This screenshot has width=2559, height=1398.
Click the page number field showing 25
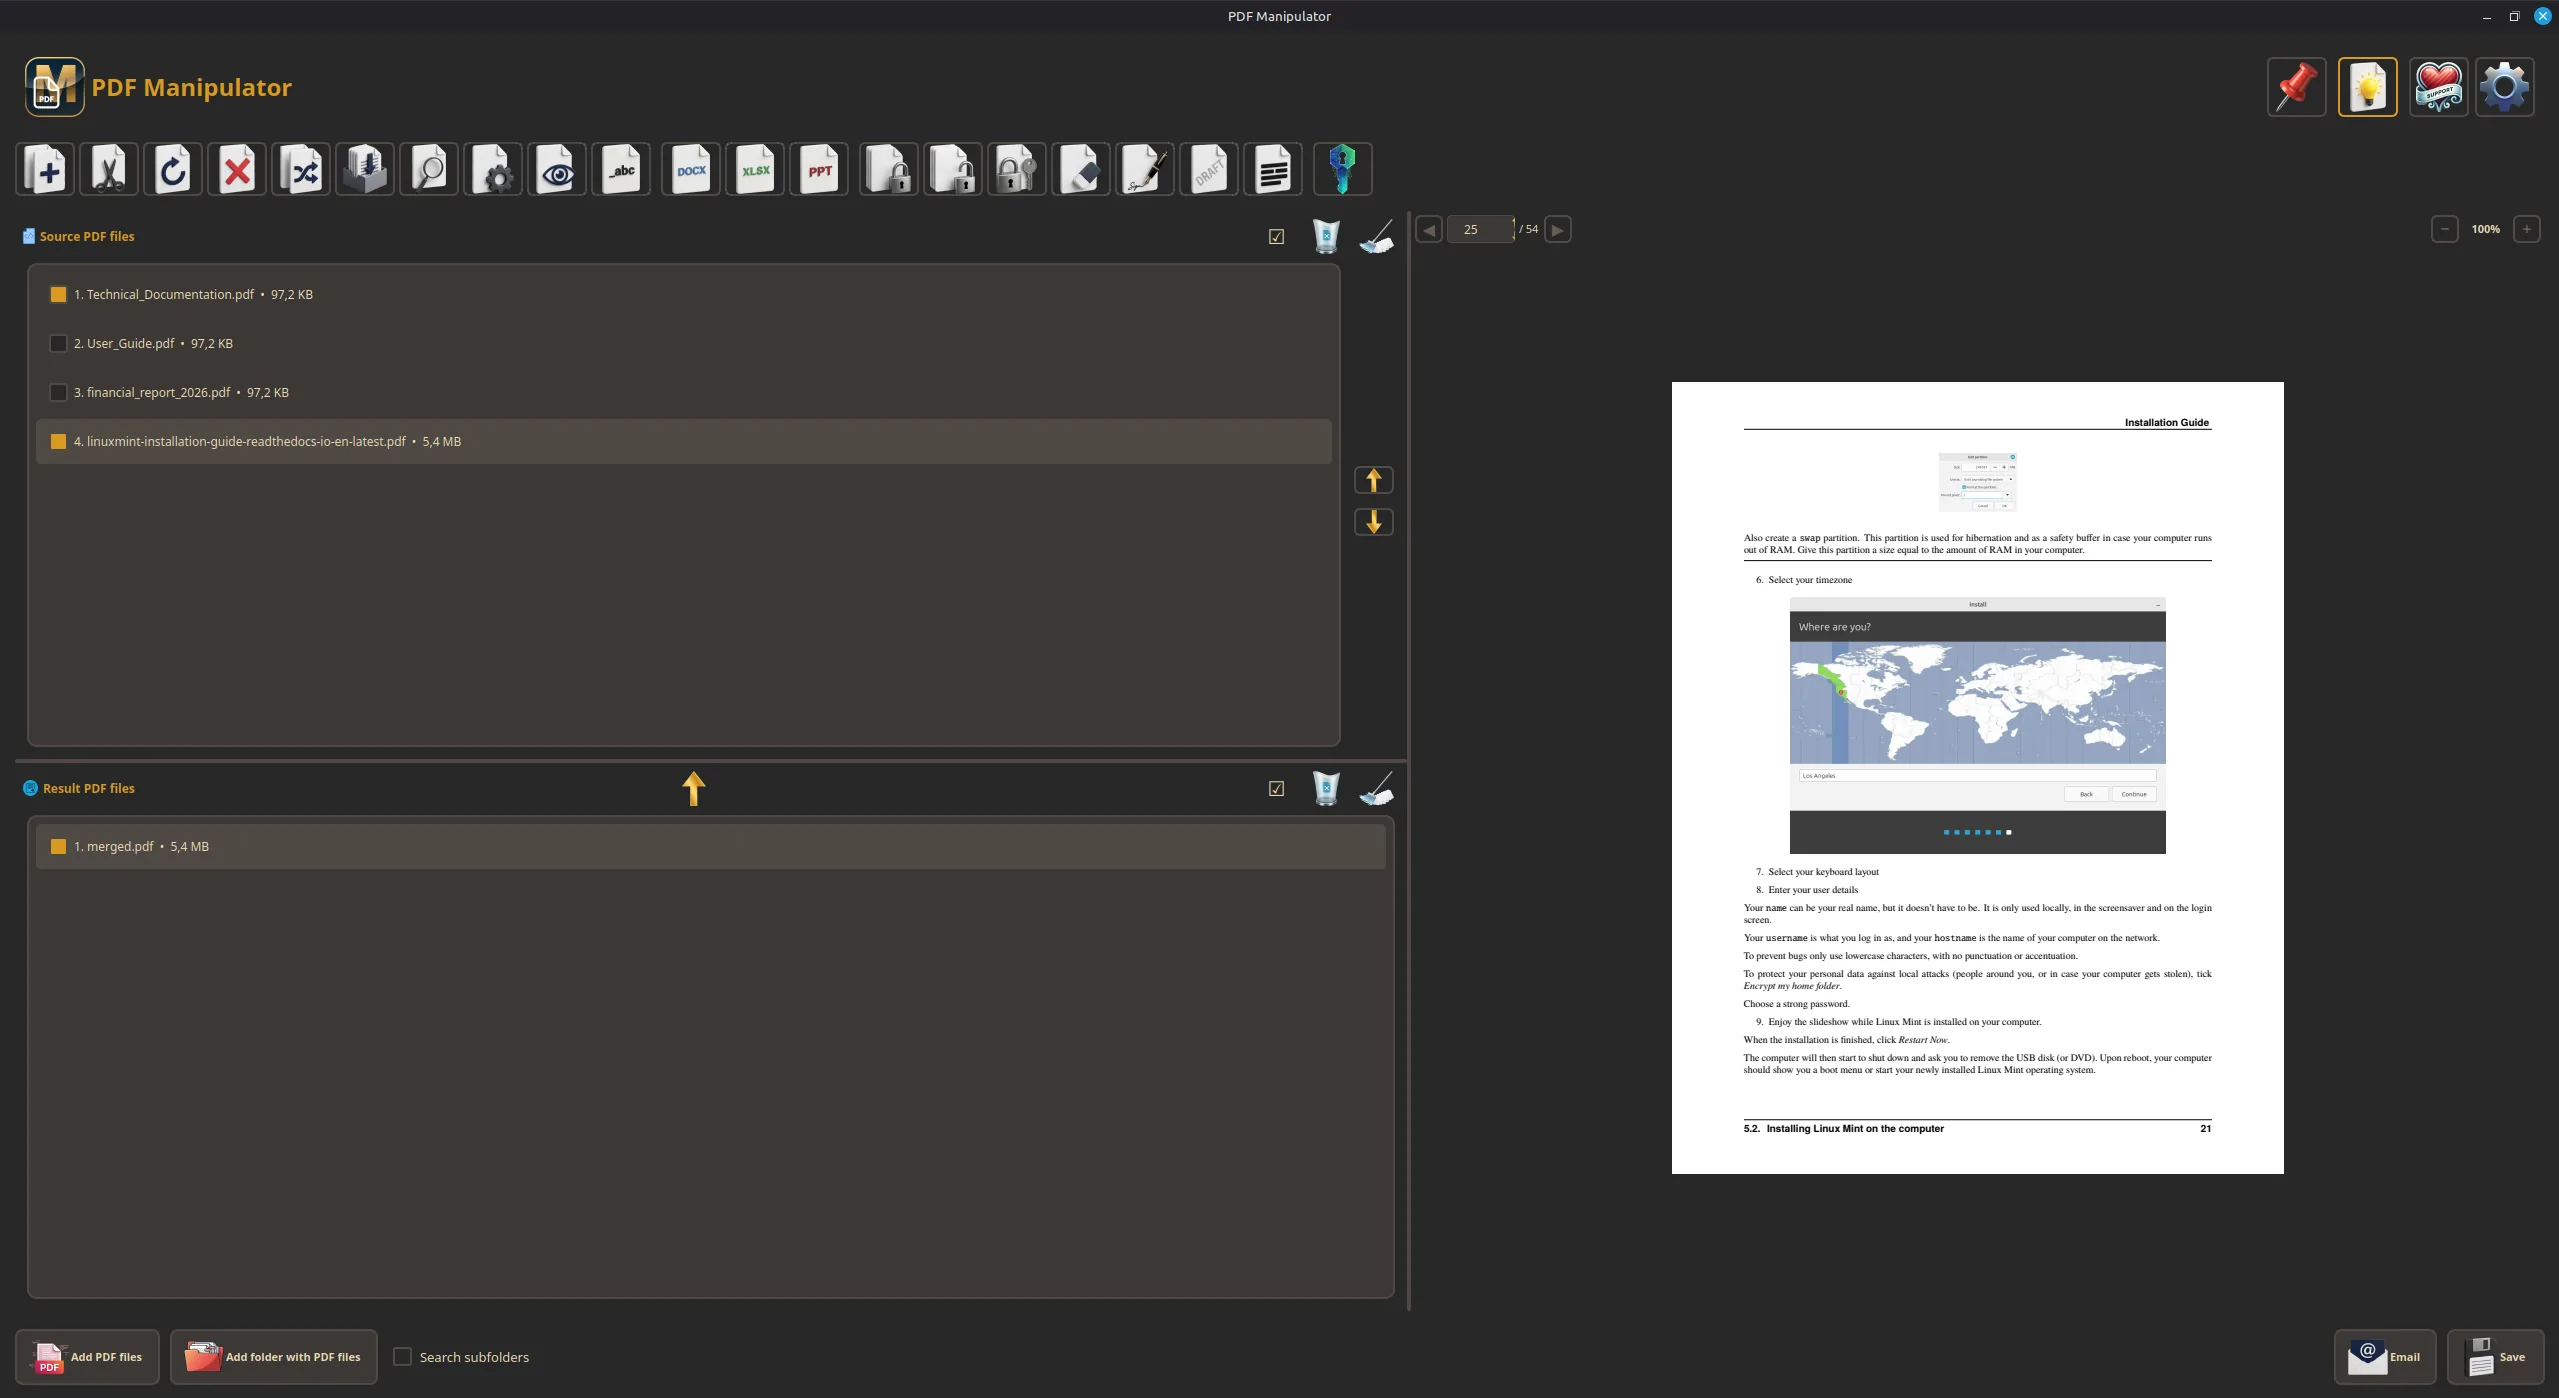tap(1481, 229)
